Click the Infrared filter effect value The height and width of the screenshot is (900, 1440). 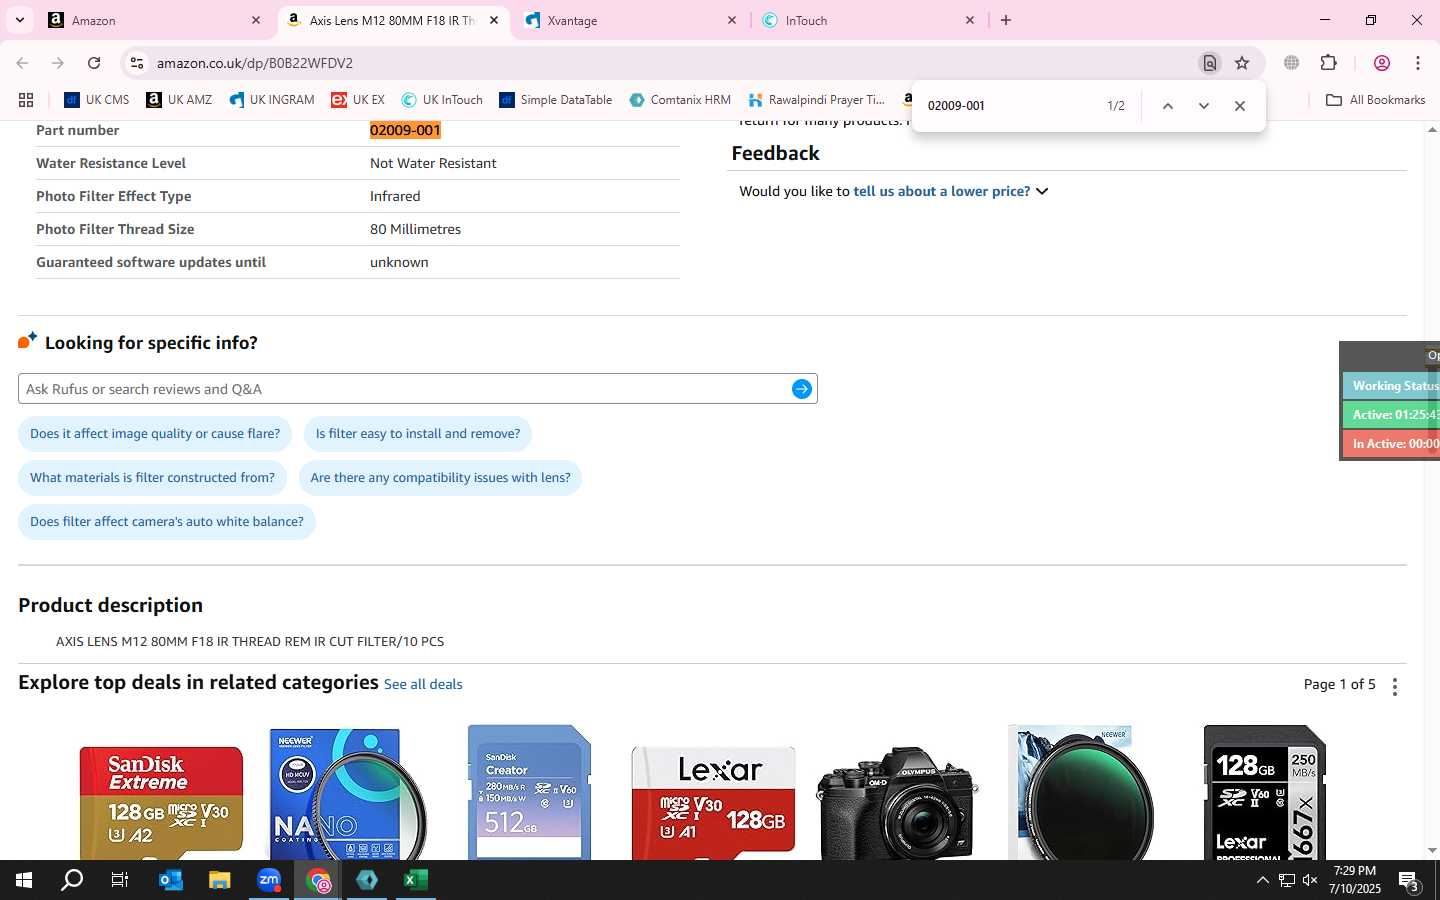click(395, 196)
